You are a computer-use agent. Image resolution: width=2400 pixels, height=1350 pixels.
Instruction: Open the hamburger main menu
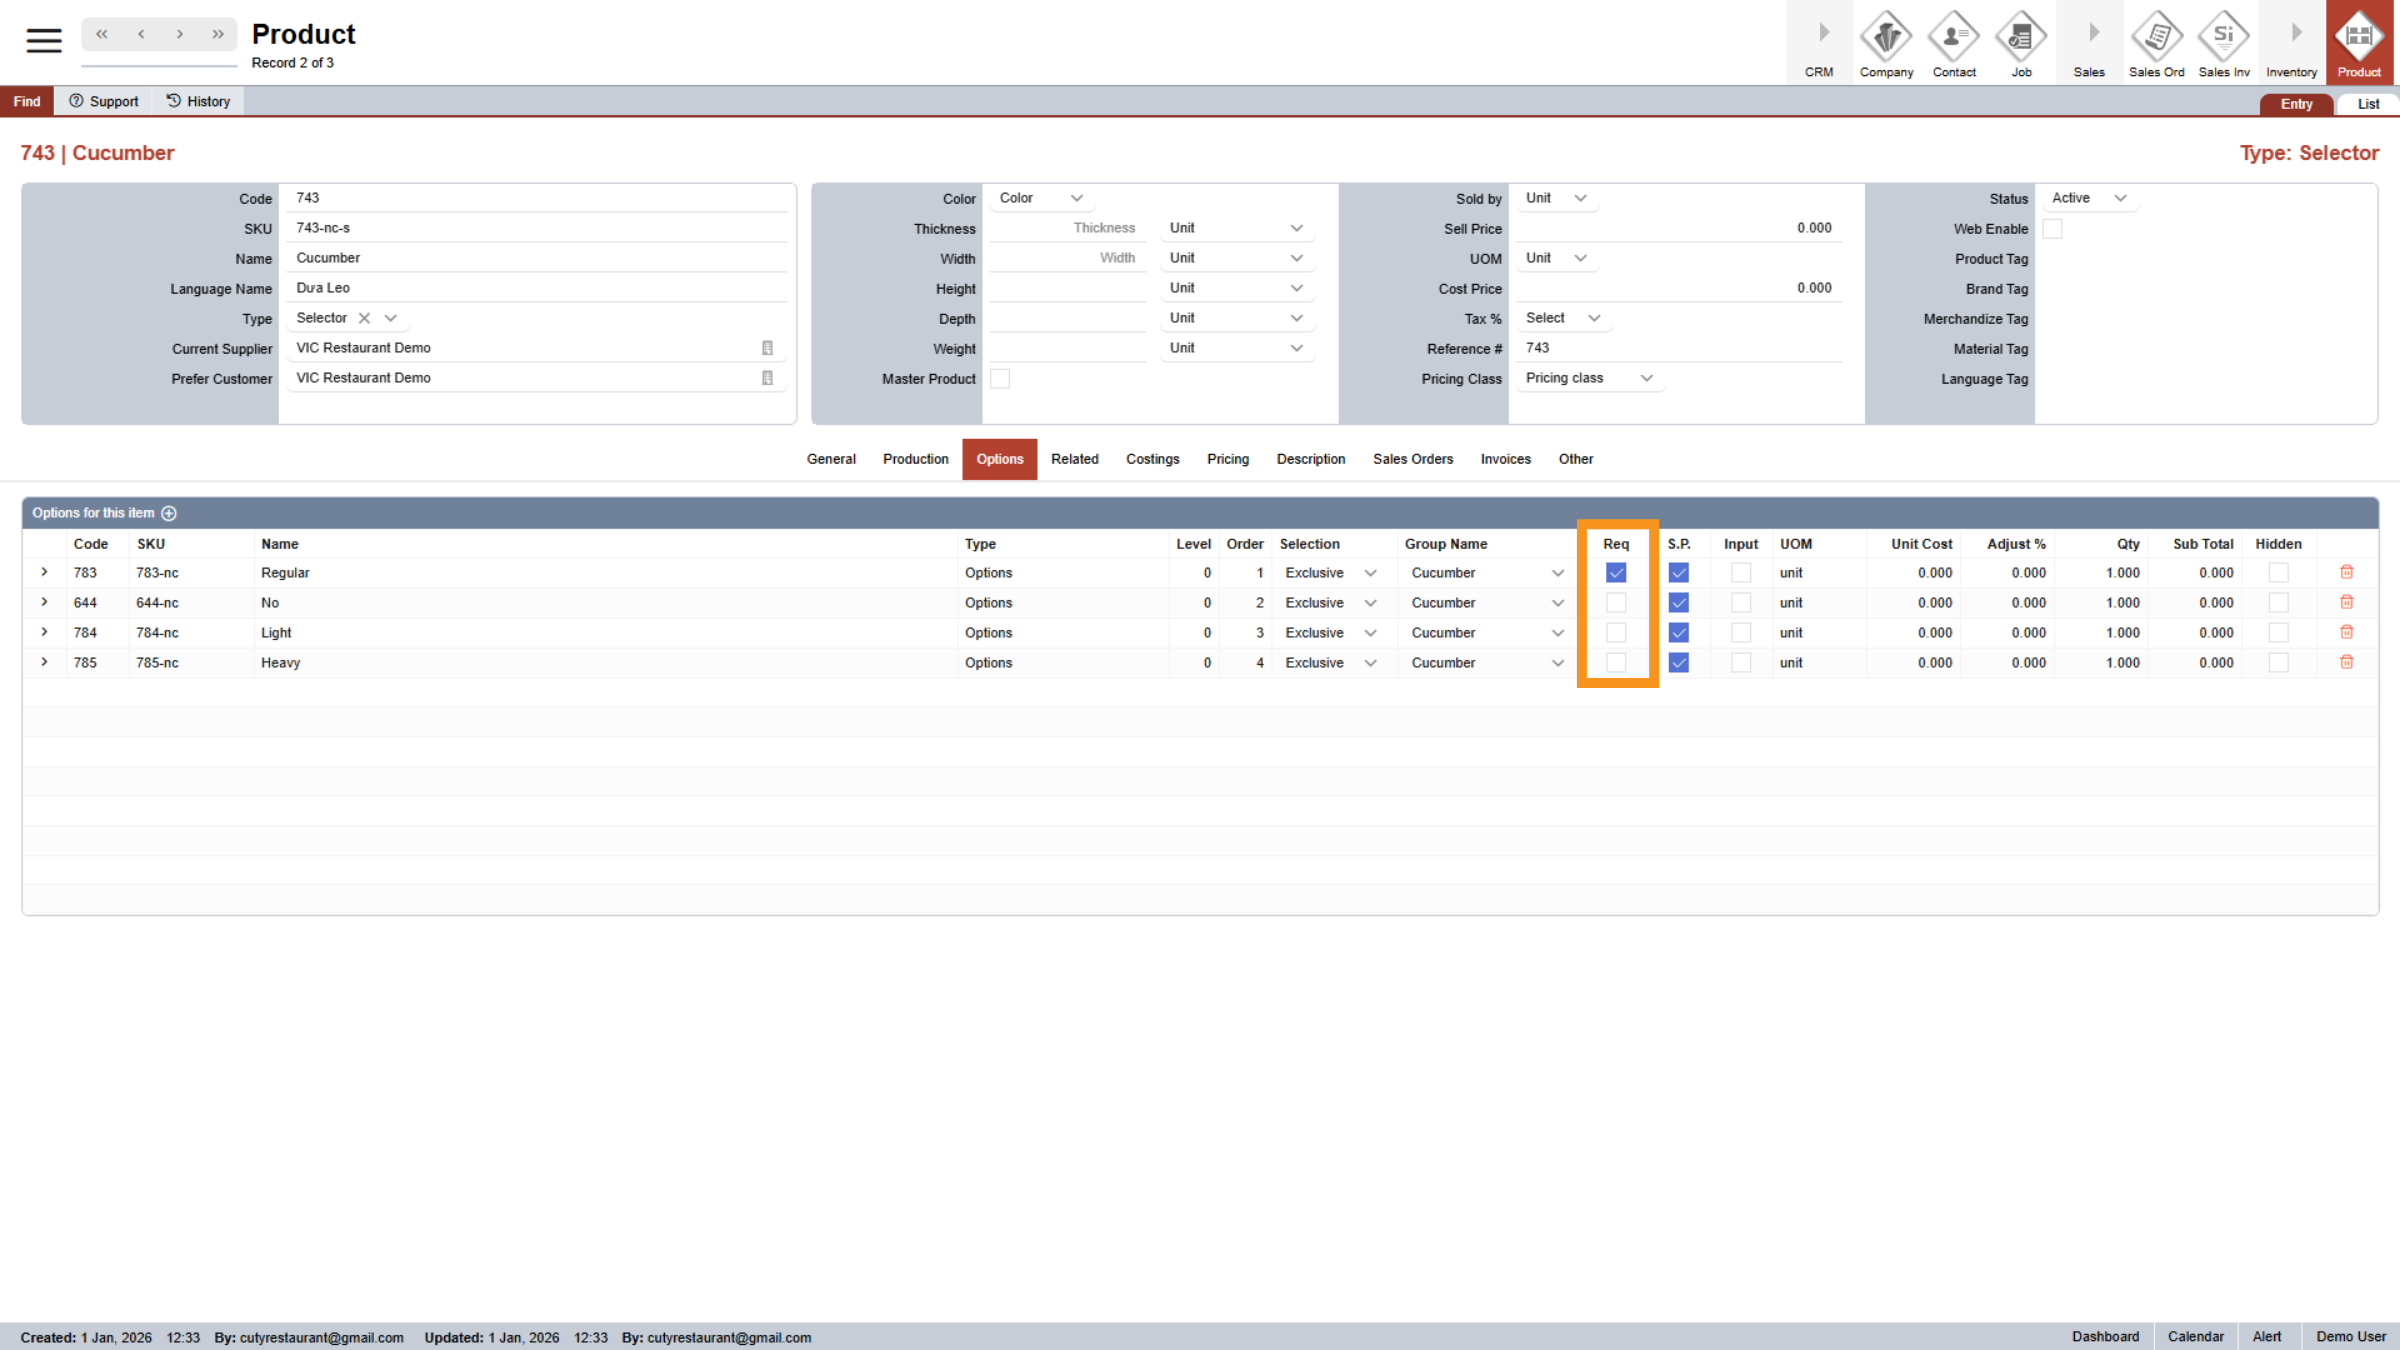pos(43,40)
